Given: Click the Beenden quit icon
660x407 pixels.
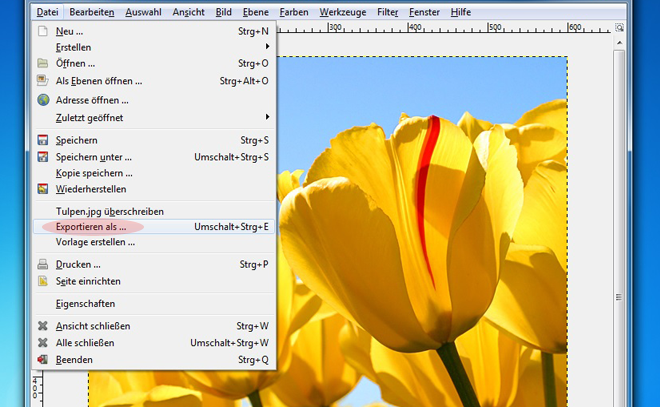Looking at the screenshot, I should tap(43, 360).
